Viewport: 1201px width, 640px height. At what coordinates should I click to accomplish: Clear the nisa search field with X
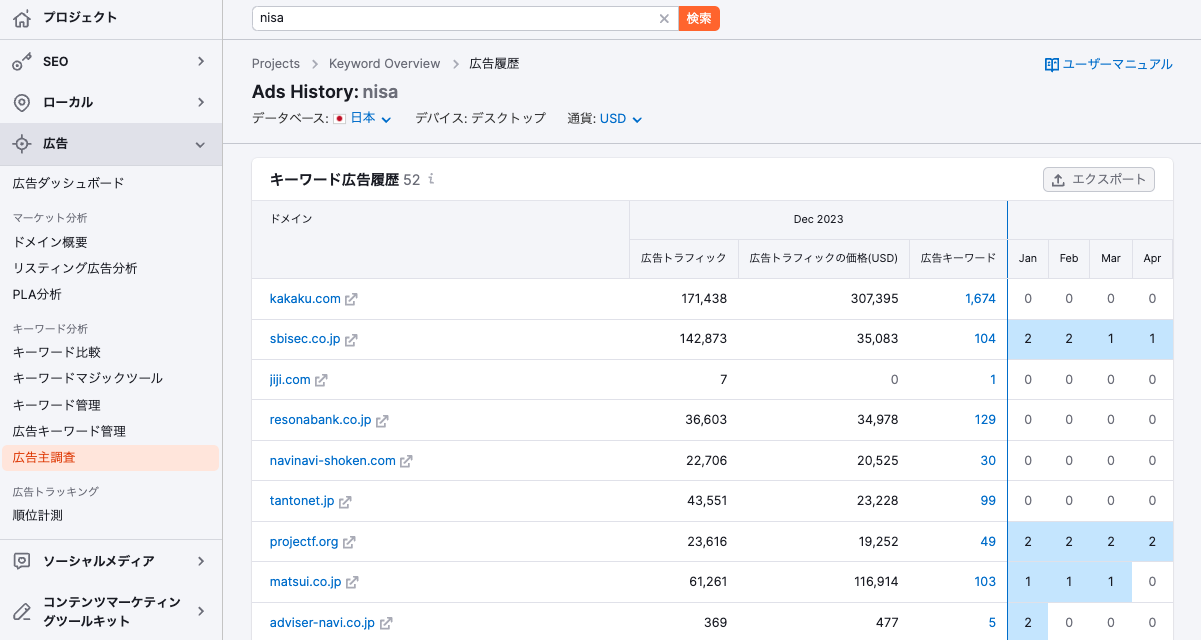click(x=664, y=18)
